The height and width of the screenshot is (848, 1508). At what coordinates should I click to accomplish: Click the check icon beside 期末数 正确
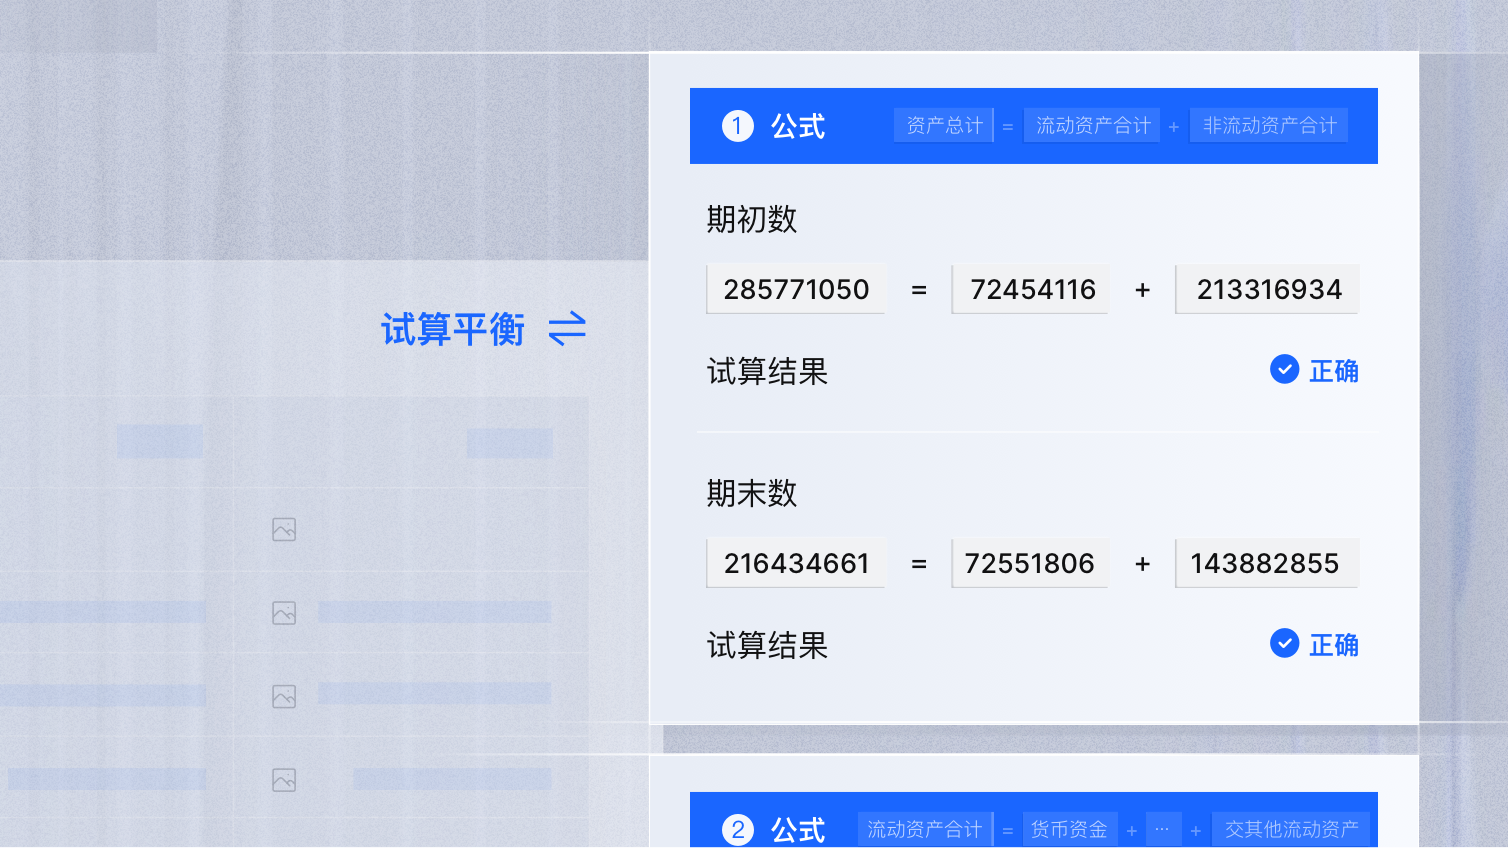point(1284,643)
